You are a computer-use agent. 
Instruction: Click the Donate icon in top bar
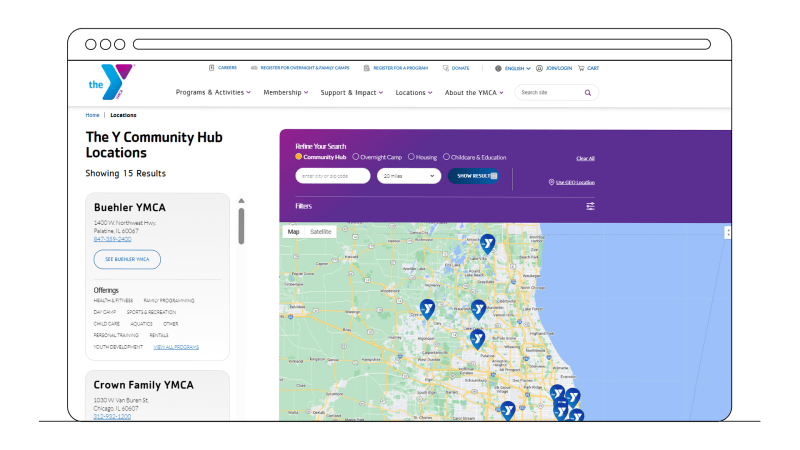coord(446,68)
